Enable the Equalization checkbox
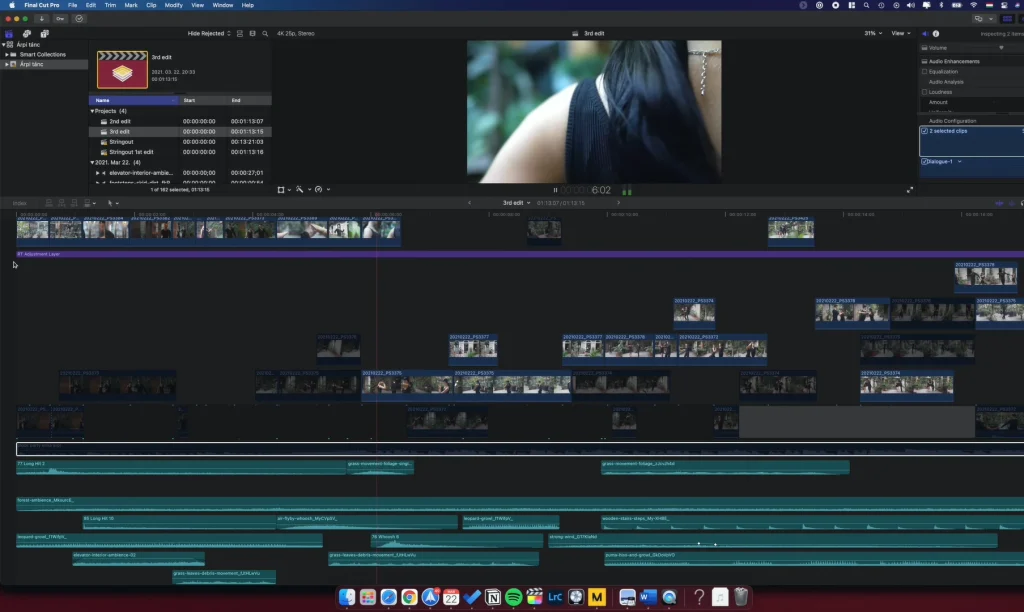Screen dimensions: 1024x612 pyautogui.click(x=925, y=72)
